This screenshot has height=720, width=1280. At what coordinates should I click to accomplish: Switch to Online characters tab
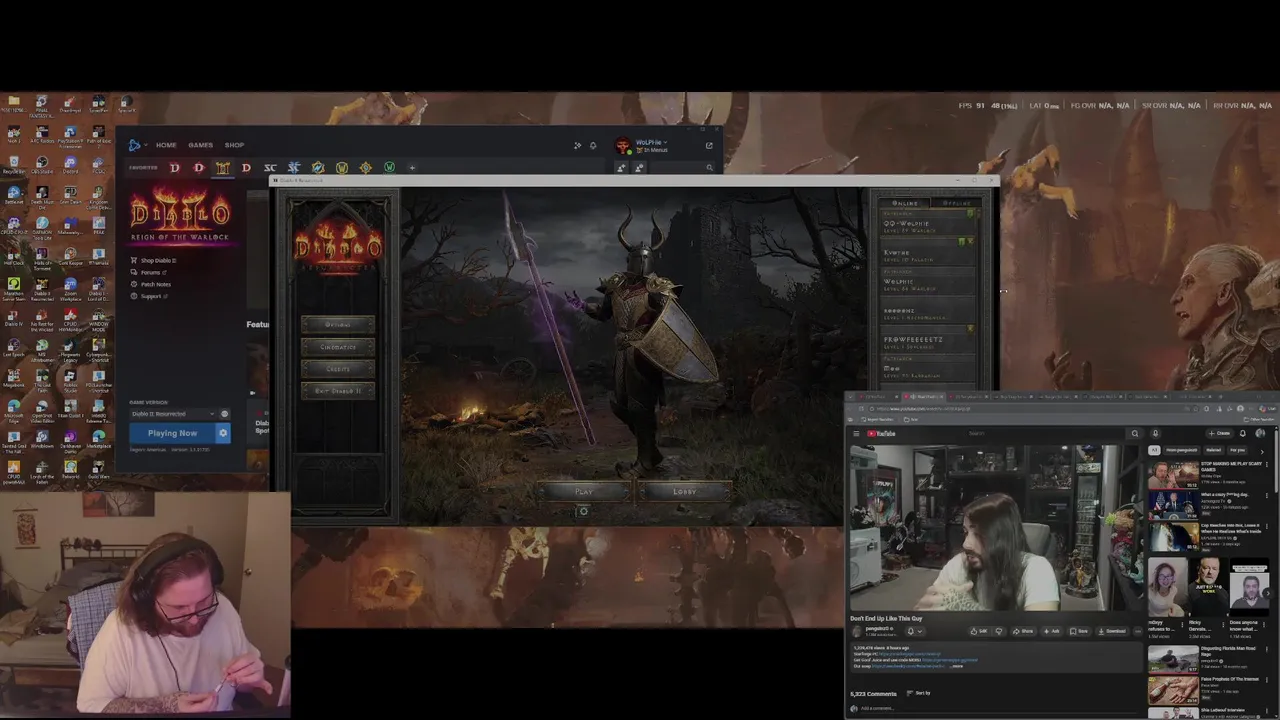pyautogui.click(x=904, y=203)
